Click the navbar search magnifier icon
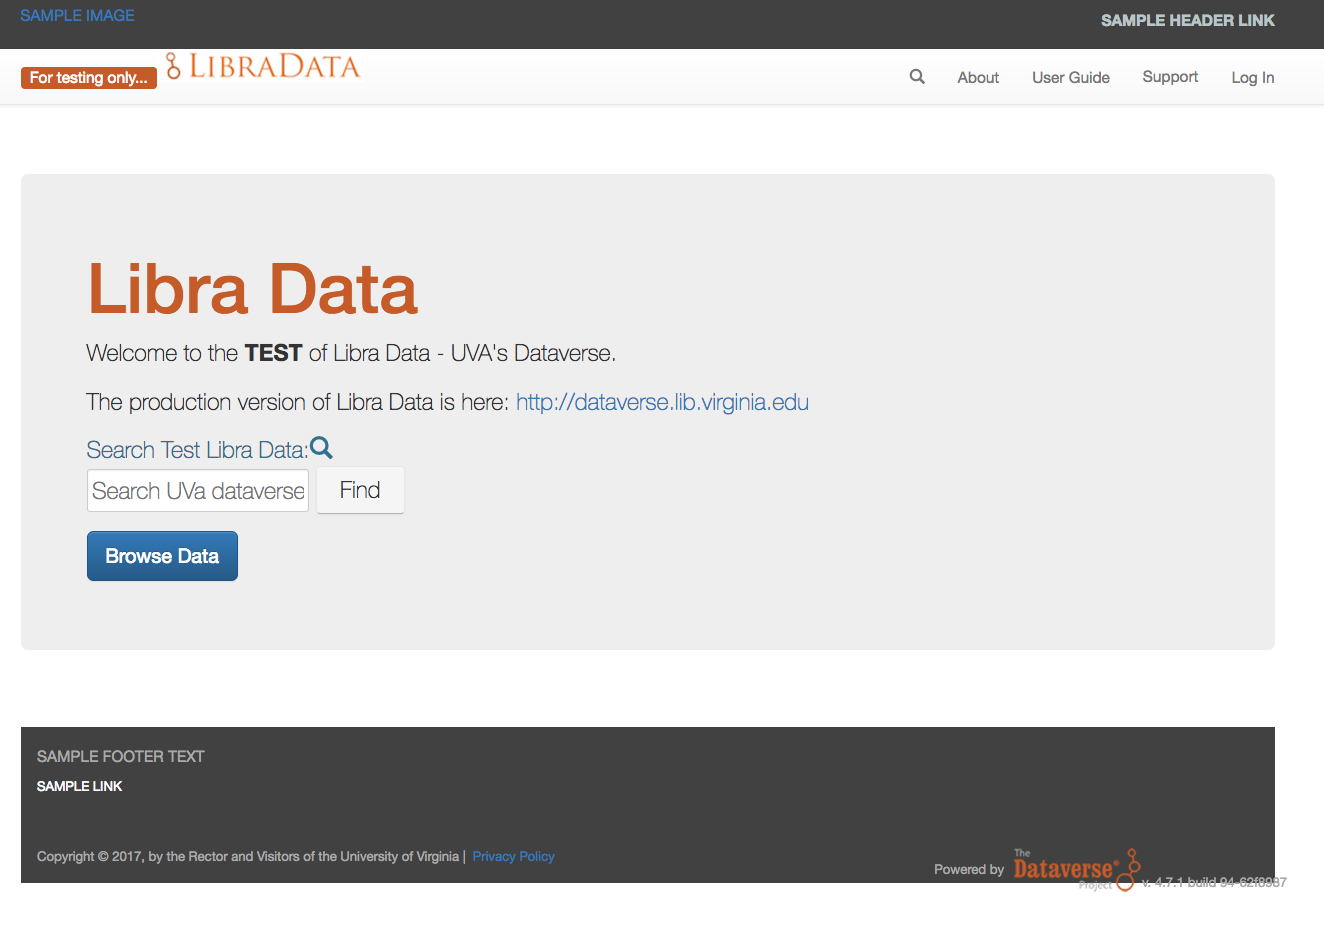The width and height of the screenshot is (1324, 952). pos(917,77)
